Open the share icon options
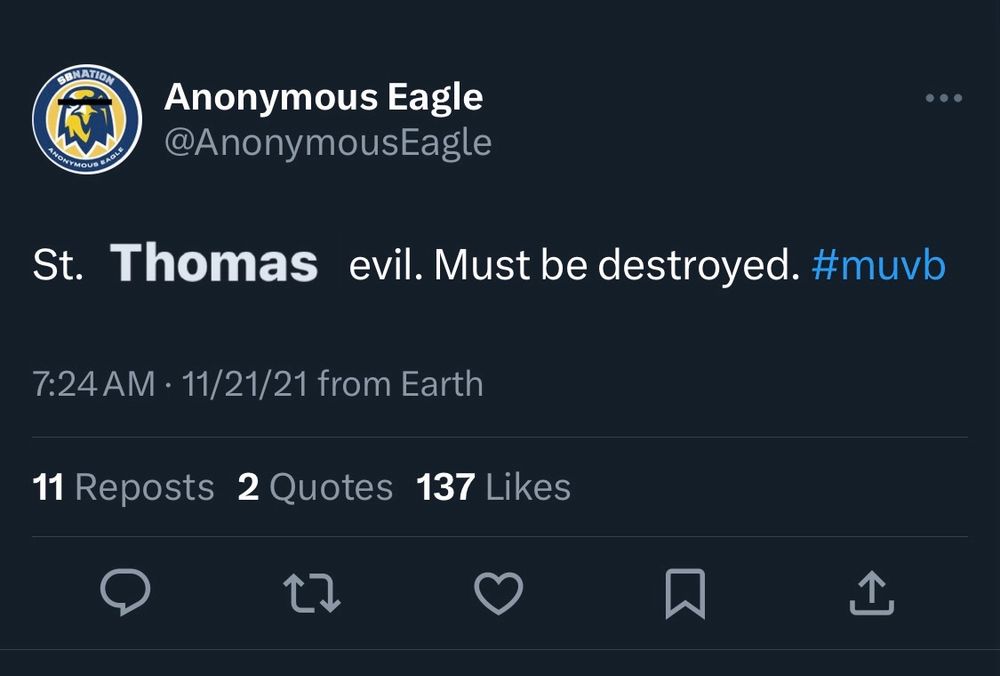The height and width of the screenshot is (676, 1000). (x=871, y=593)
